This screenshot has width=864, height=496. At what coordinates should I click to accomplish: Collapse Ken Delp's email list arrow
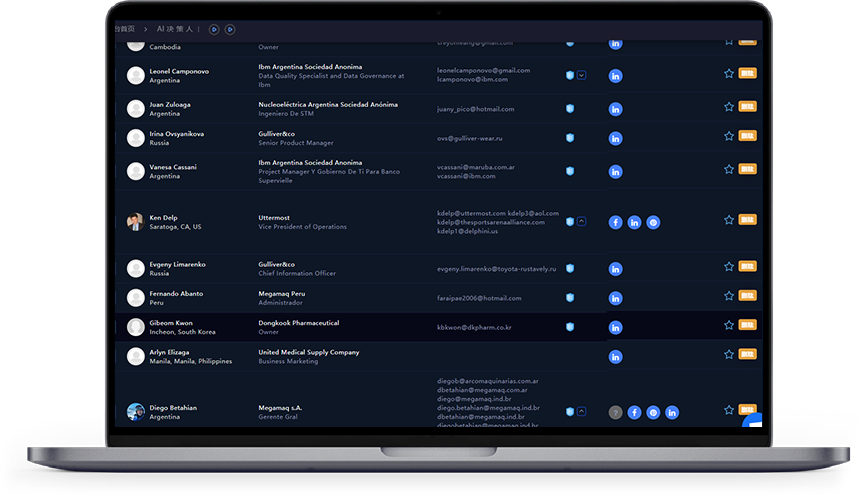pyautogui.click(x=581, y=222)
